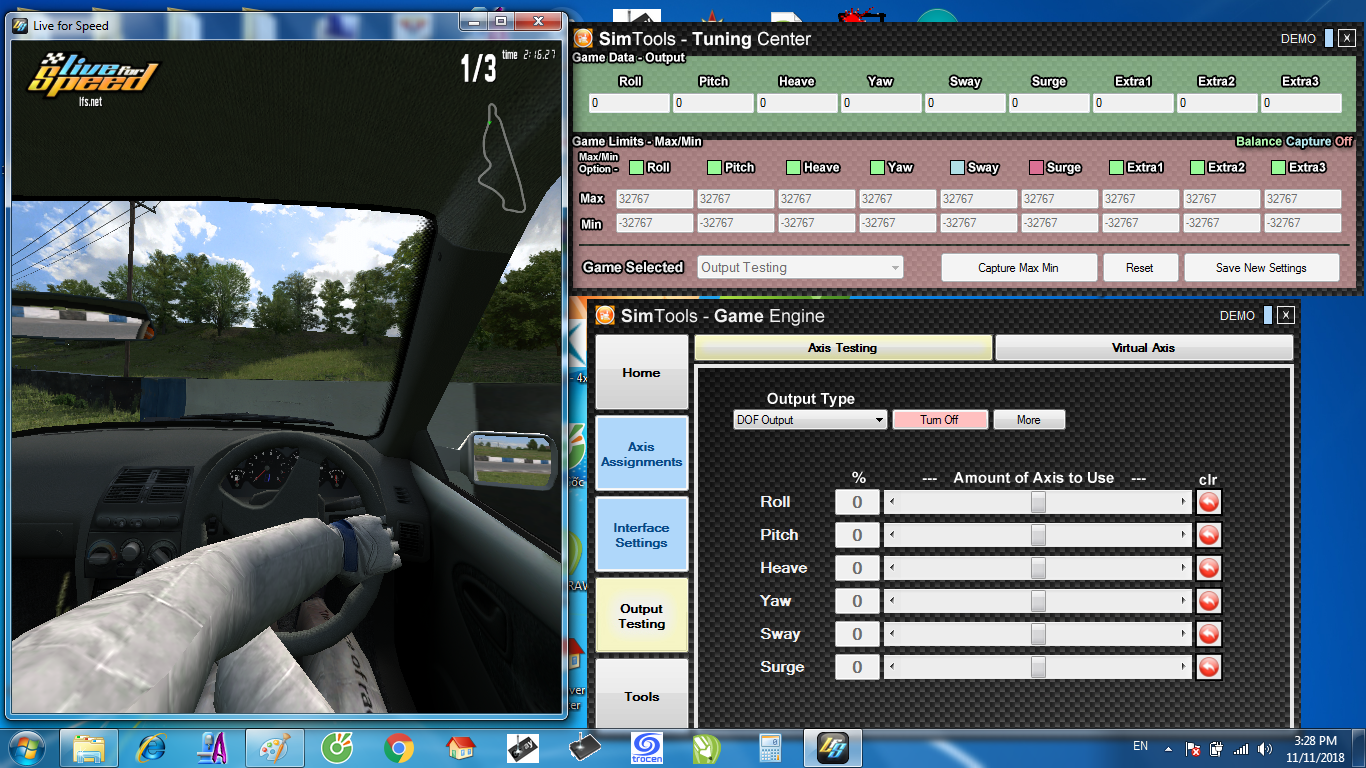1366x768 pixels.
Task: Click the red clr icon for Sway
Action: (1208, 634)
